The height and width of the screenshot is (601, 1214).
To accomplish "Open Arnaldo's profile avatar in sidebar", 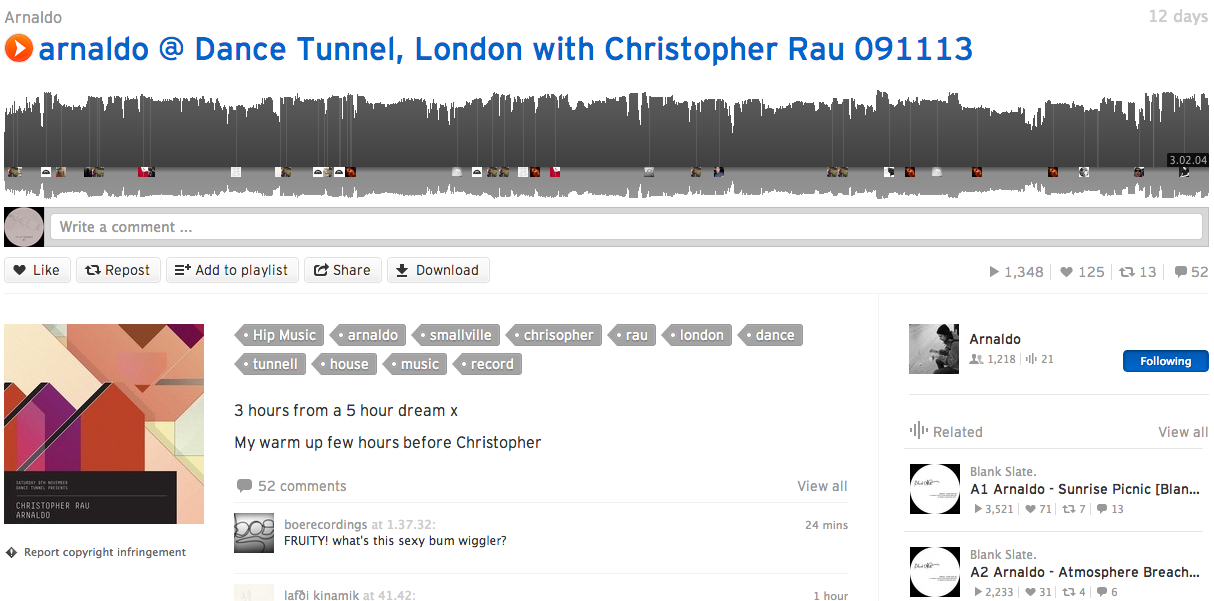I will click(934, 349).
